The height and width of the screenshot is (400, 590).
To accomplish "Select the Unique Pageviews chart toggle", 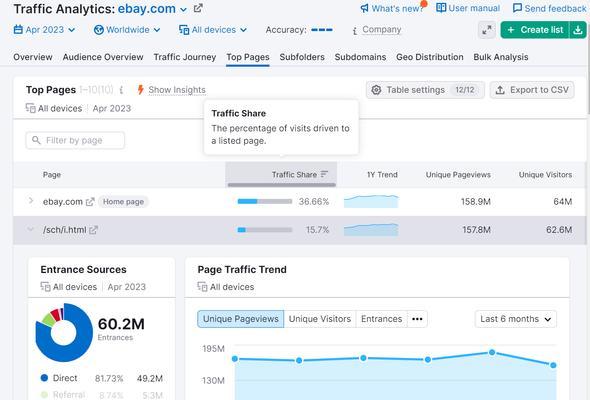I will pos(241,319).
